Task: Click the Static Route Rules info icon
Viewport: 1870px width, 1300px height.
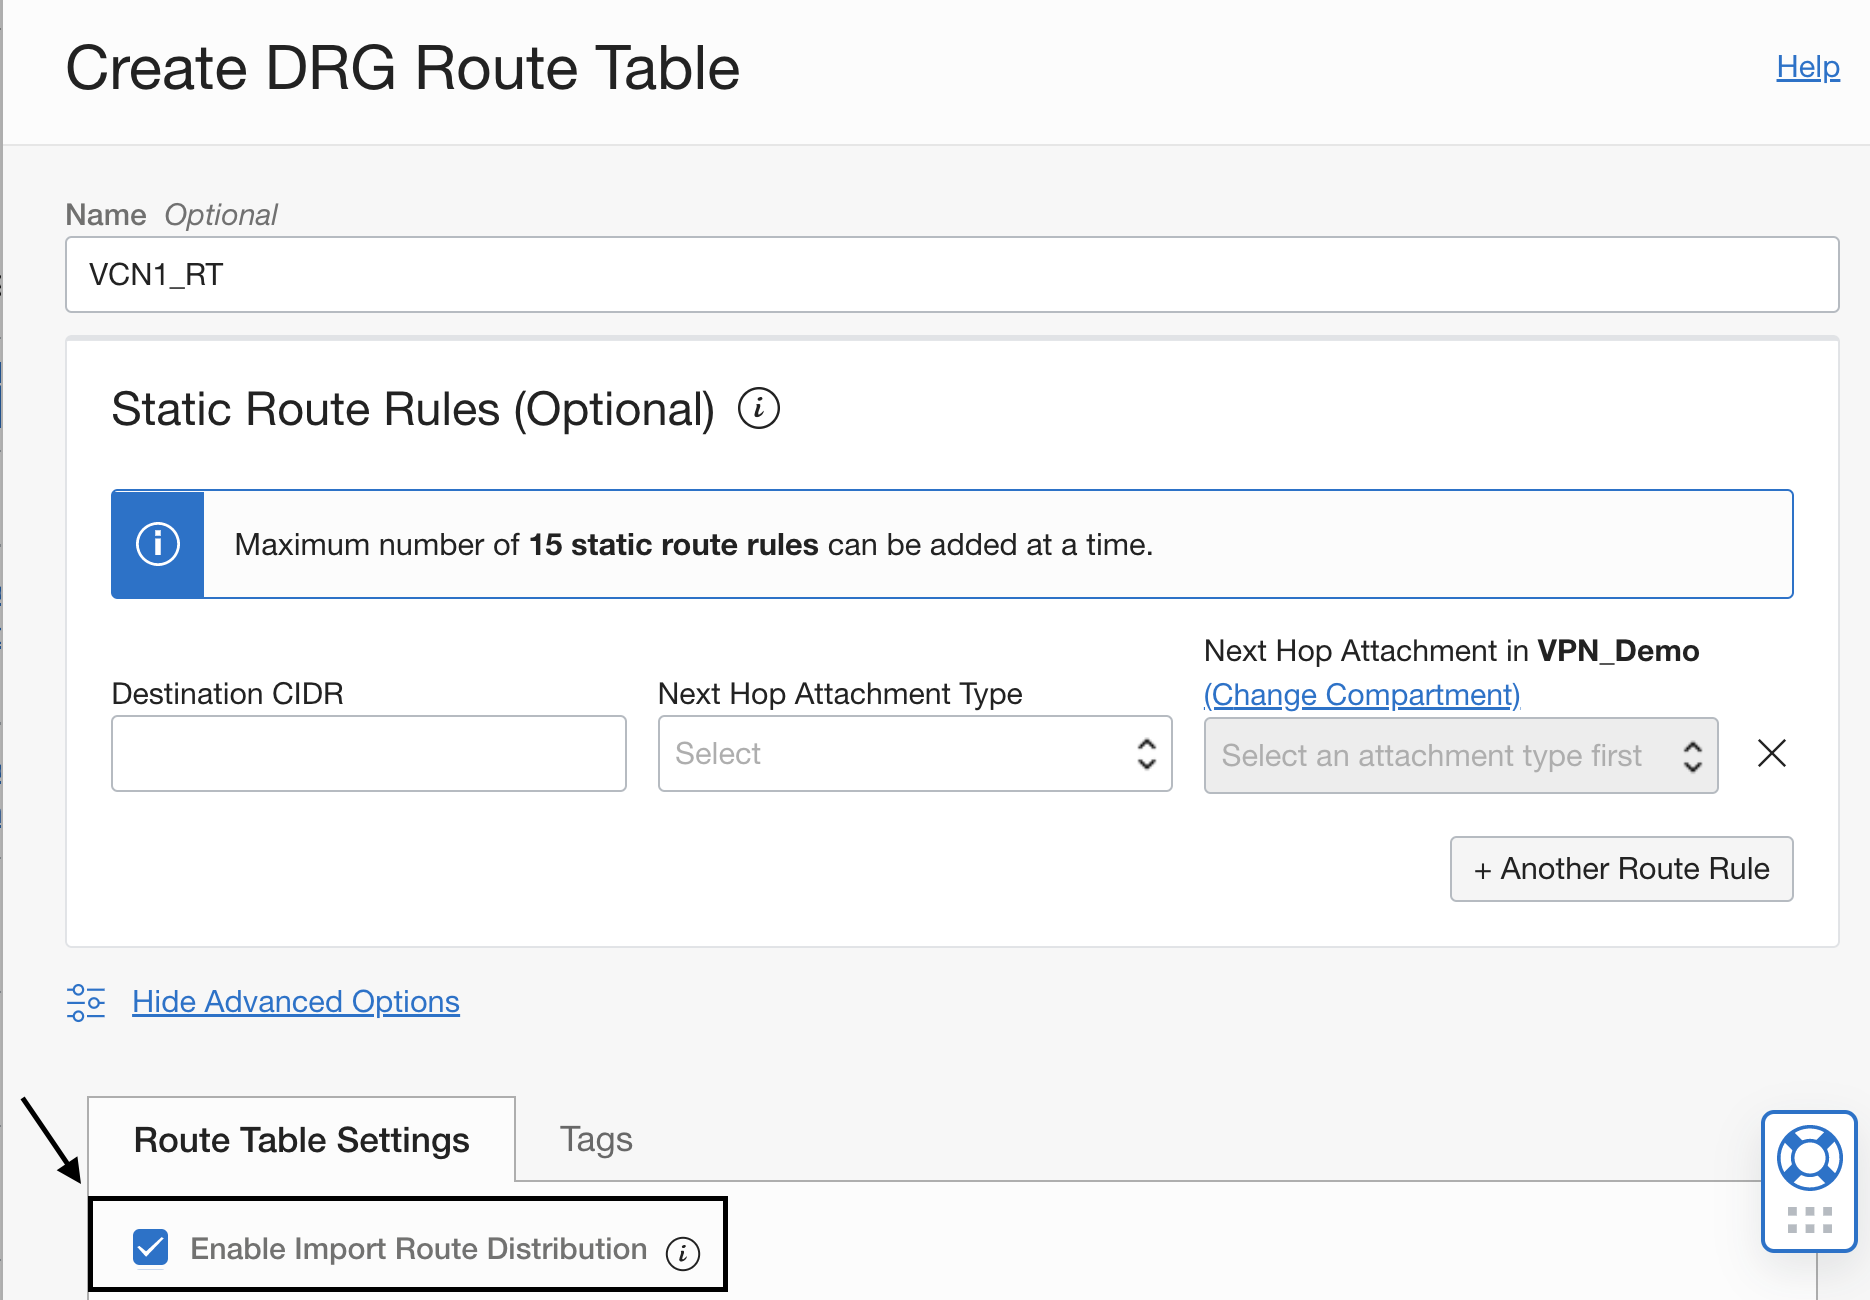Action: point(758,409)
